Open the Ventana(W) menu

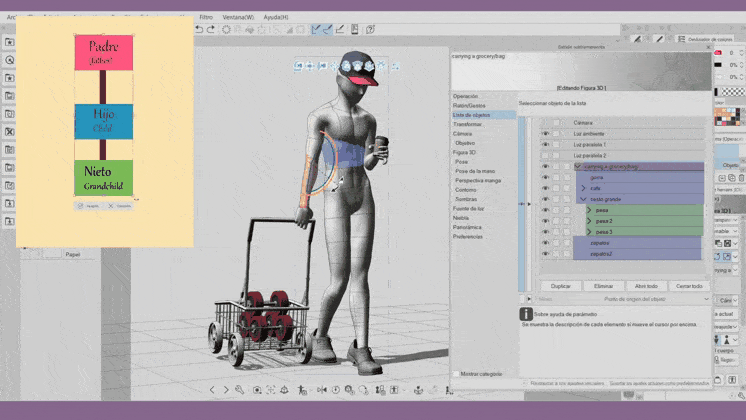click(x=238, y=17)
